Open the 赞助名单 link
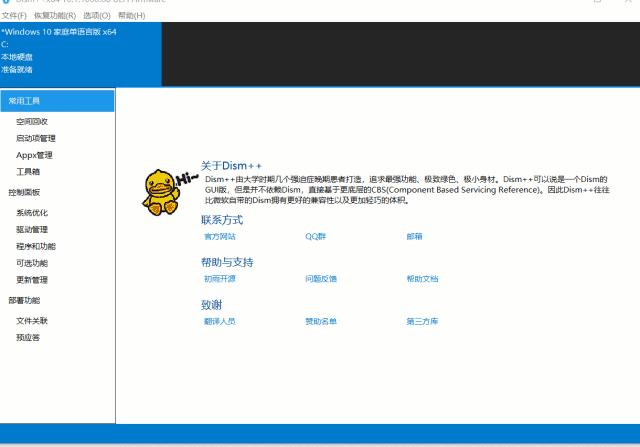 (x=321, y=321)
